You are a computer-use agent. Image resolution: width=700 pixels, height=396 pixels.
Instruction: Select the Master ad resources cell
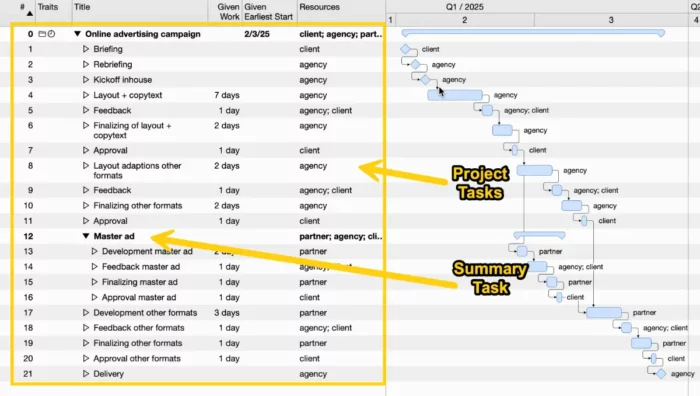point(341,236)
